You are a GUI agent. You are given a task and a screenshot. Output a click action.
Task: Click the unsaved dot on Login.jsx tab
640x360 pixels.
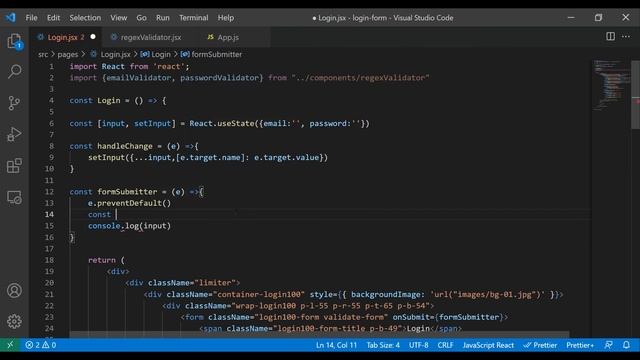click(x=93, y=37)
